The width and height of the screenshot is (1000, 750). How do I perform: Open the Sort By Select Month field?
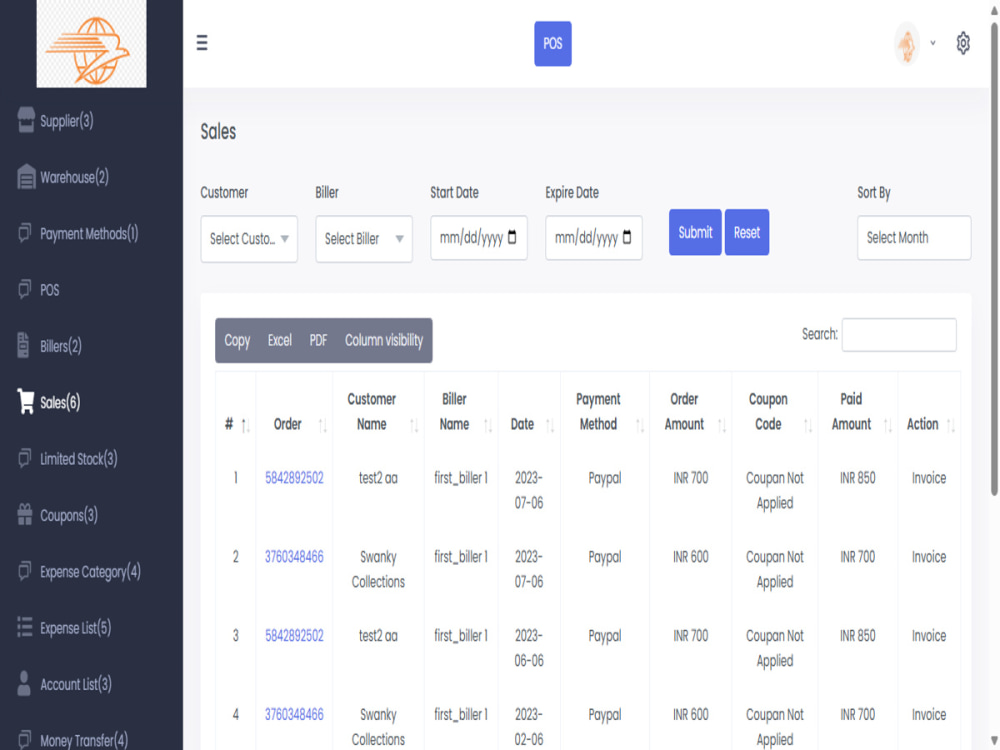(x=913, y=237)
